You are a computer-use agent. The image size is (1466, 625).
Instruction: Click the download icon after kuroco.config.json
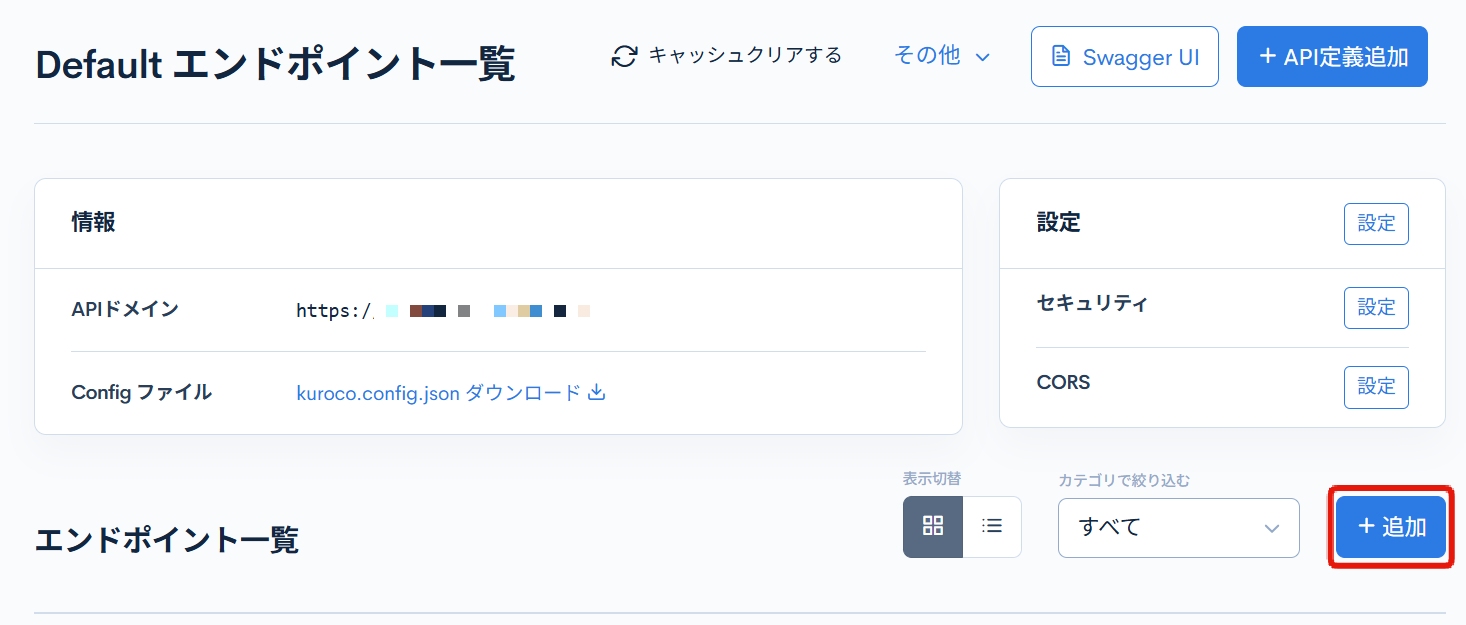597,393
